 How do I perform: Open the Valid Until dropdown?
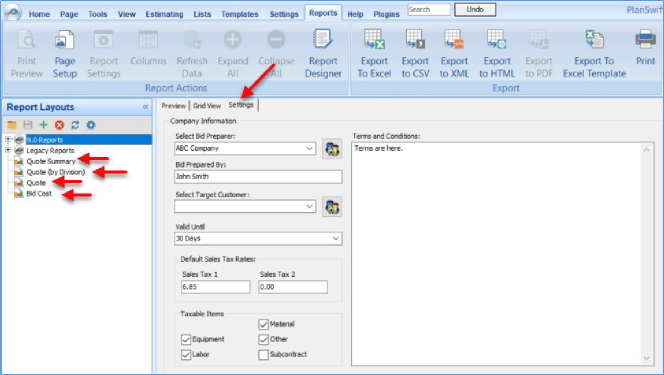pos(335,239)
